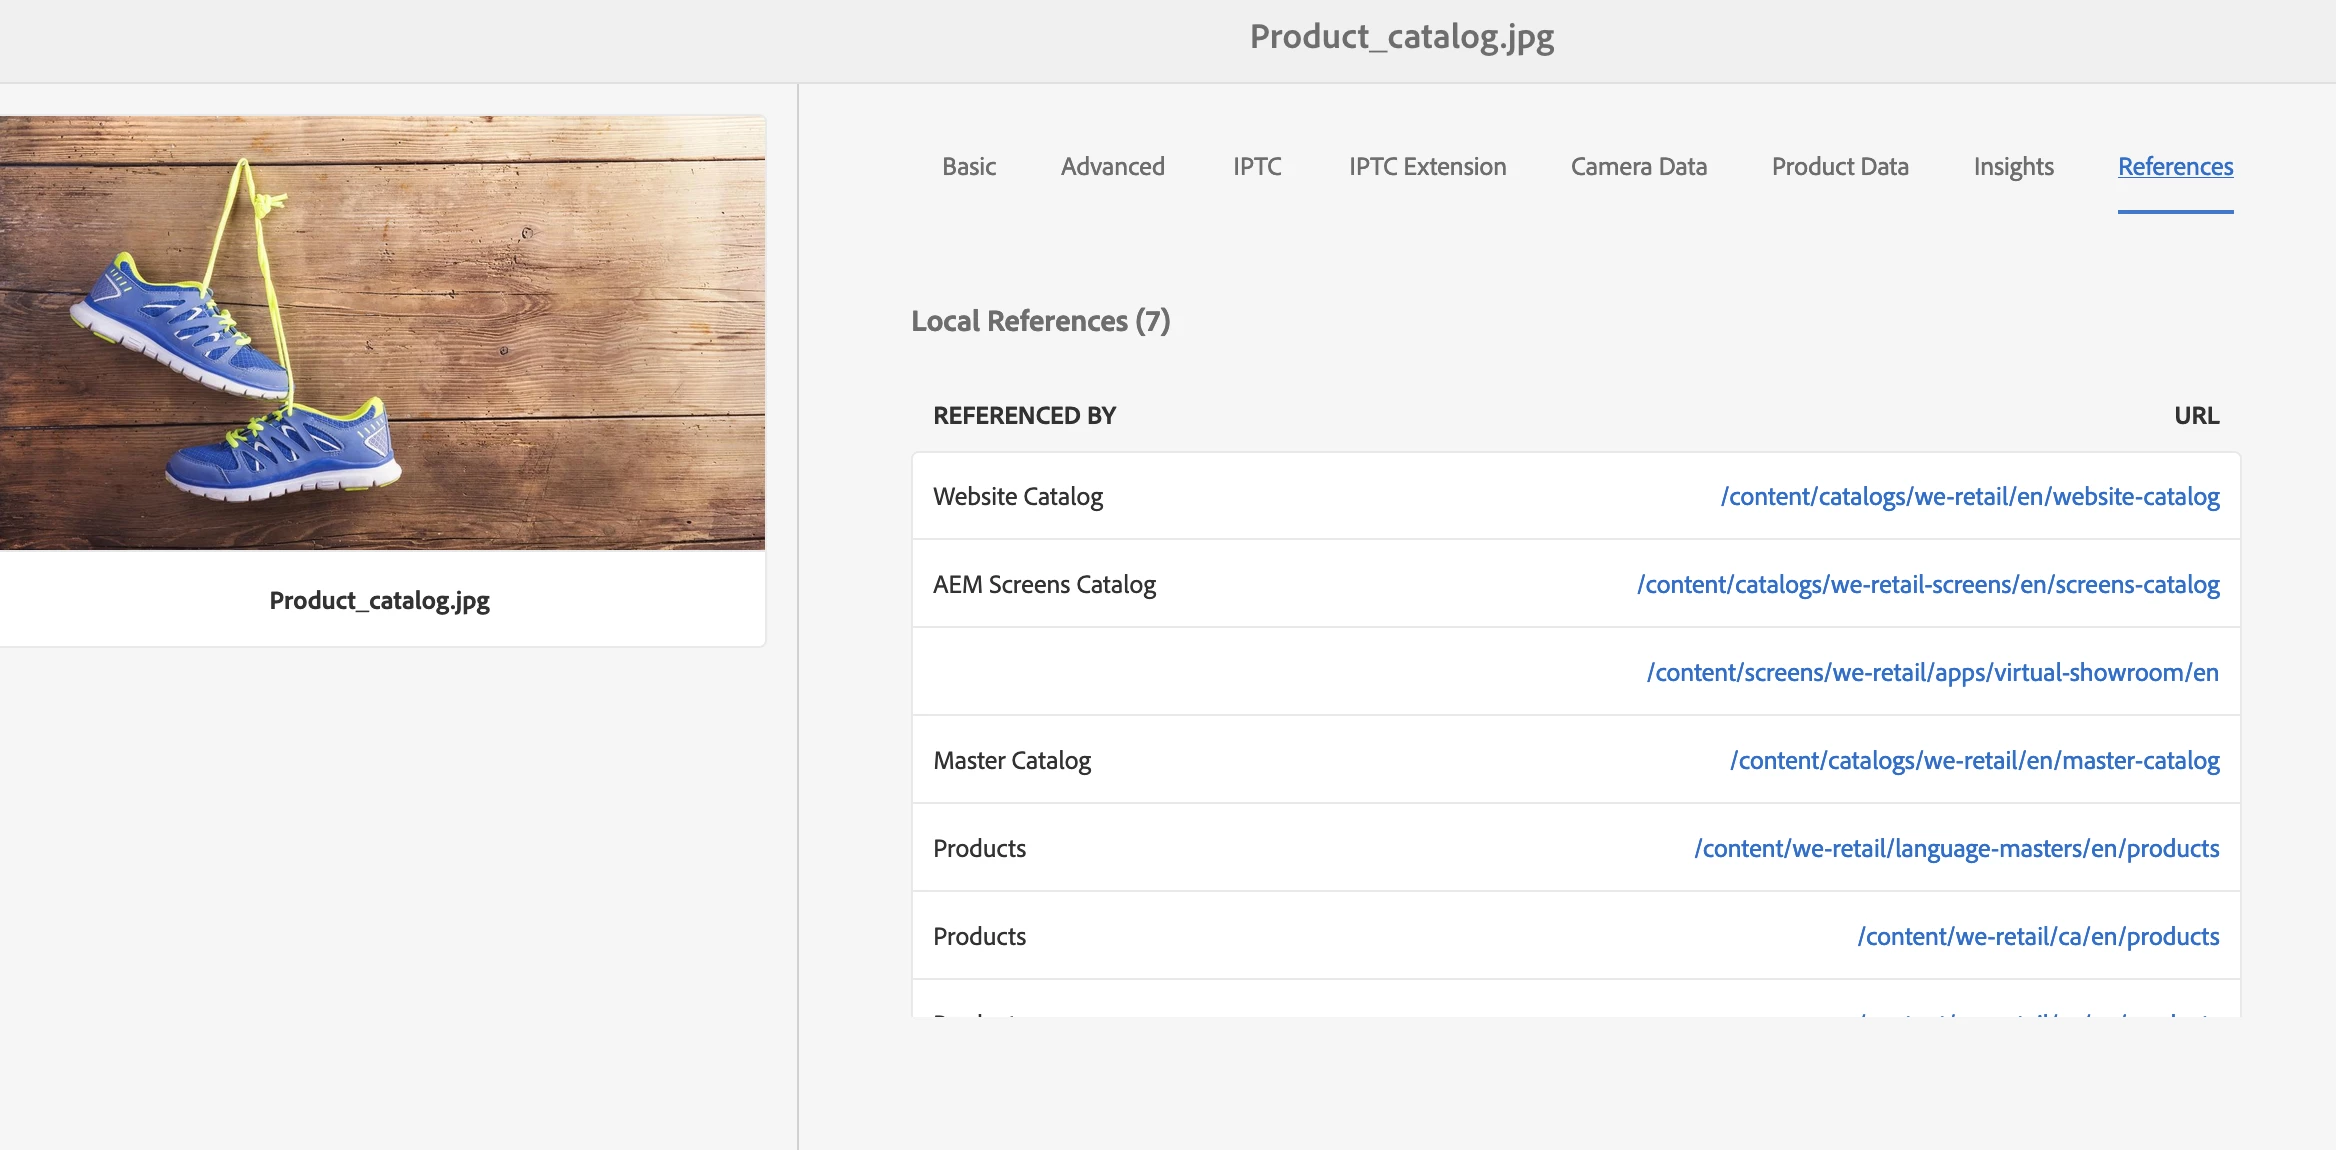Open the IPTC Extension tab
2336x1150 pixels.
[1427, 167]
